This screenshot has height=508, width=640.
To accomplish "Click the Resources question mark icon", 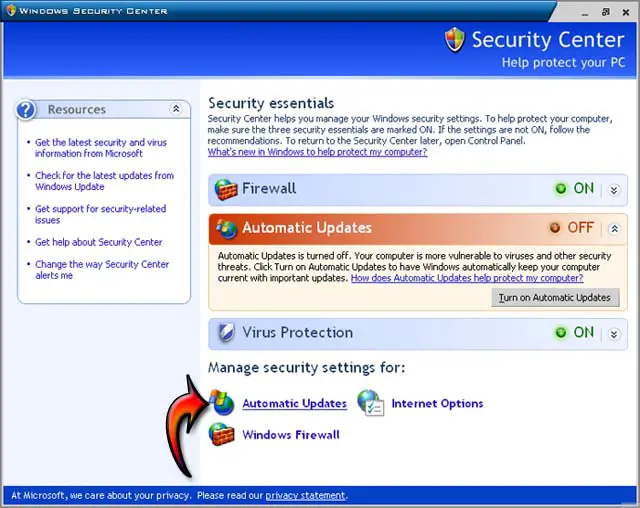I will click(26, 109).
